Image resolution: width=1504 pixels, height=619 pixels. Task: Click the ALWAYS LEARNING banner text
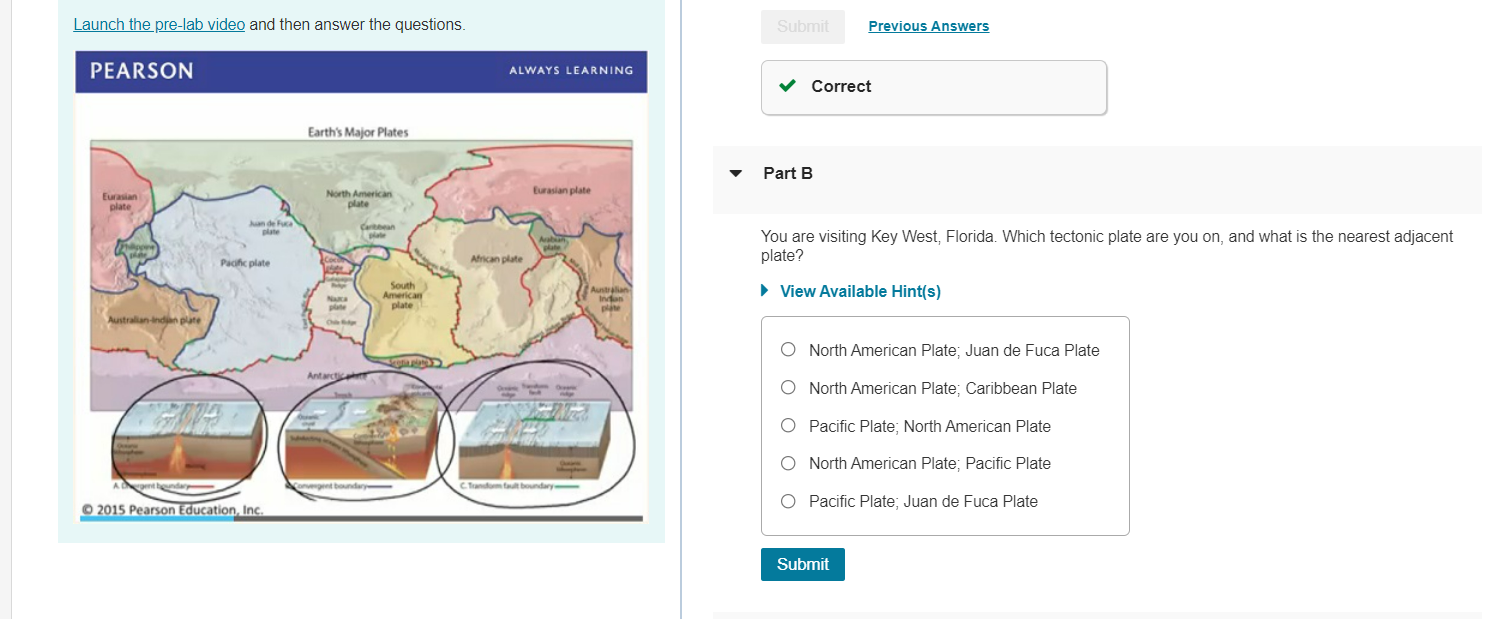pyautogui.click(x=571, y=71)
